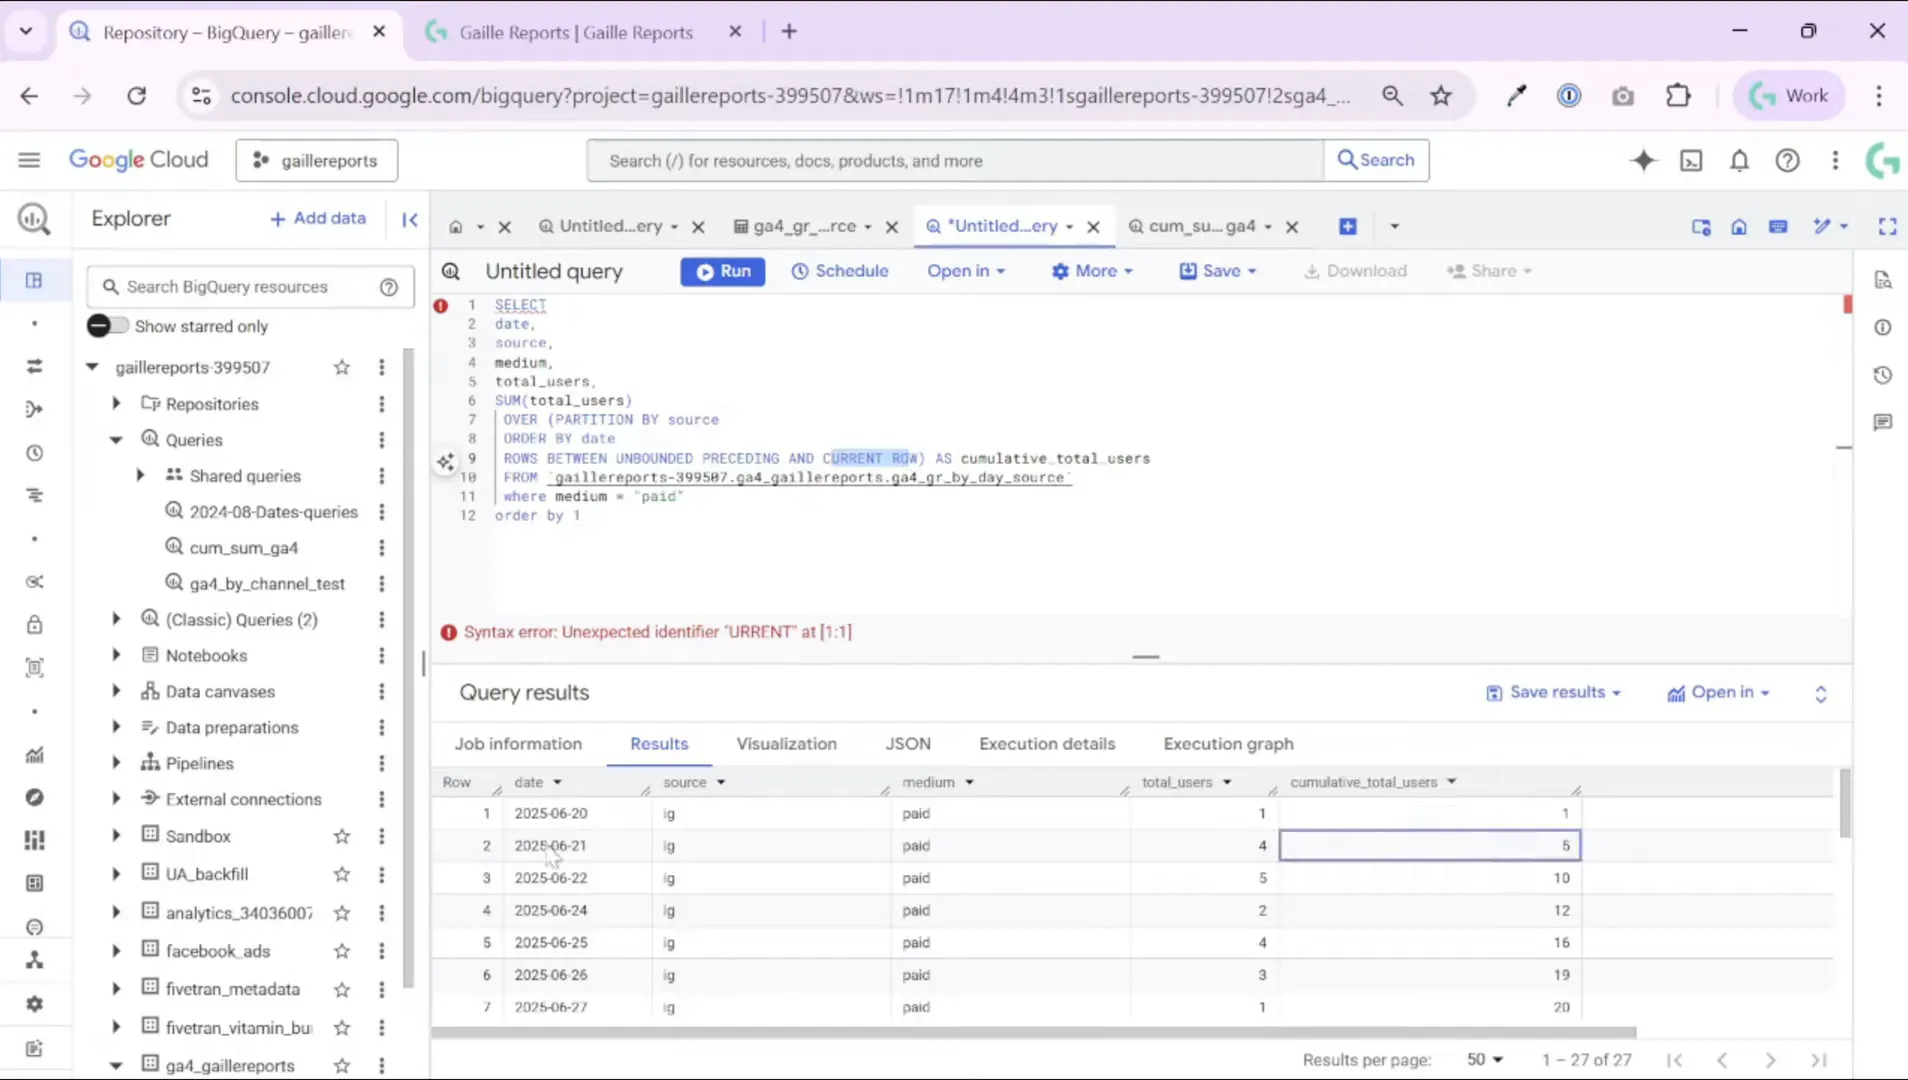Star the Sandbox dataset
The width and height of the screenshot is (1908, 1080).
point(341,836)
